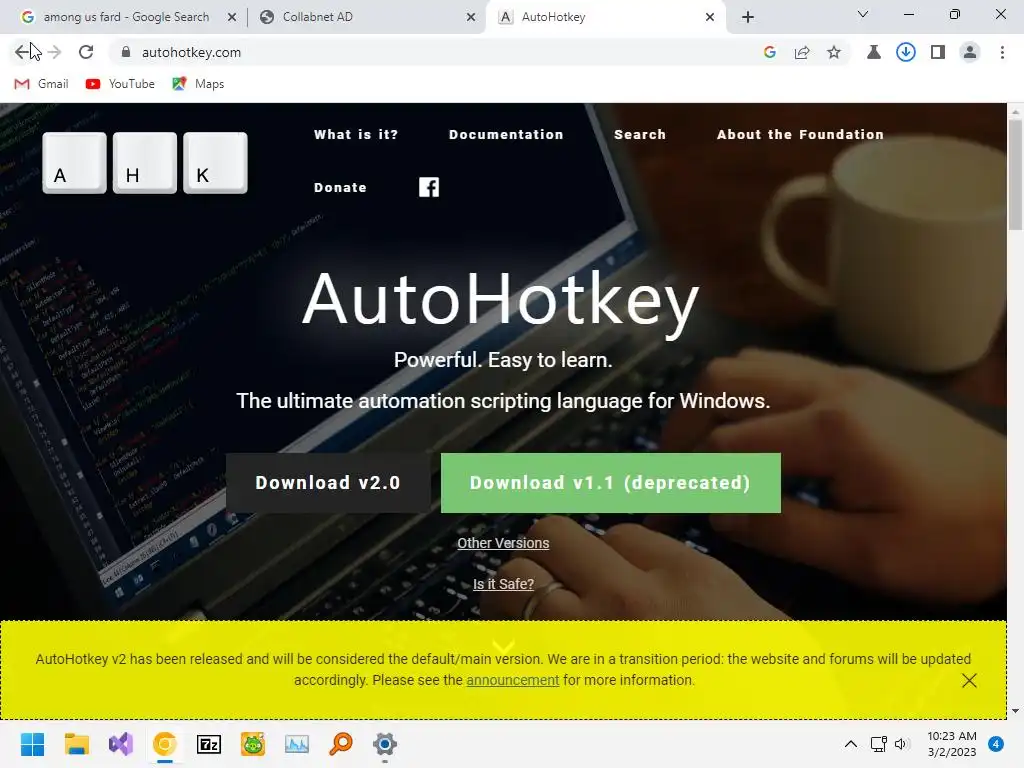The width and height of the screenshot is (1024, 768).
Task: Open network status tray icon
Action: [878, 744]
